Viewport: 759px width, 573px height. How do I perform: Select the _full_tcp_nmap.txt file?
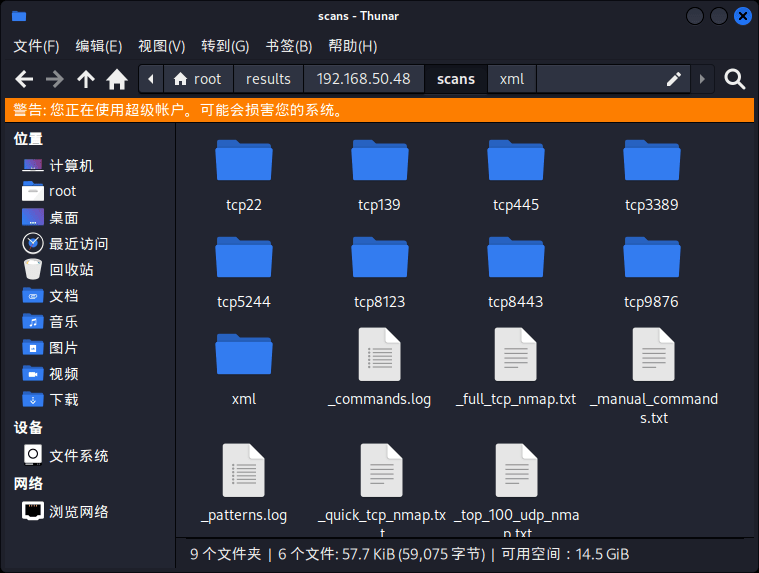pos(515,368)
